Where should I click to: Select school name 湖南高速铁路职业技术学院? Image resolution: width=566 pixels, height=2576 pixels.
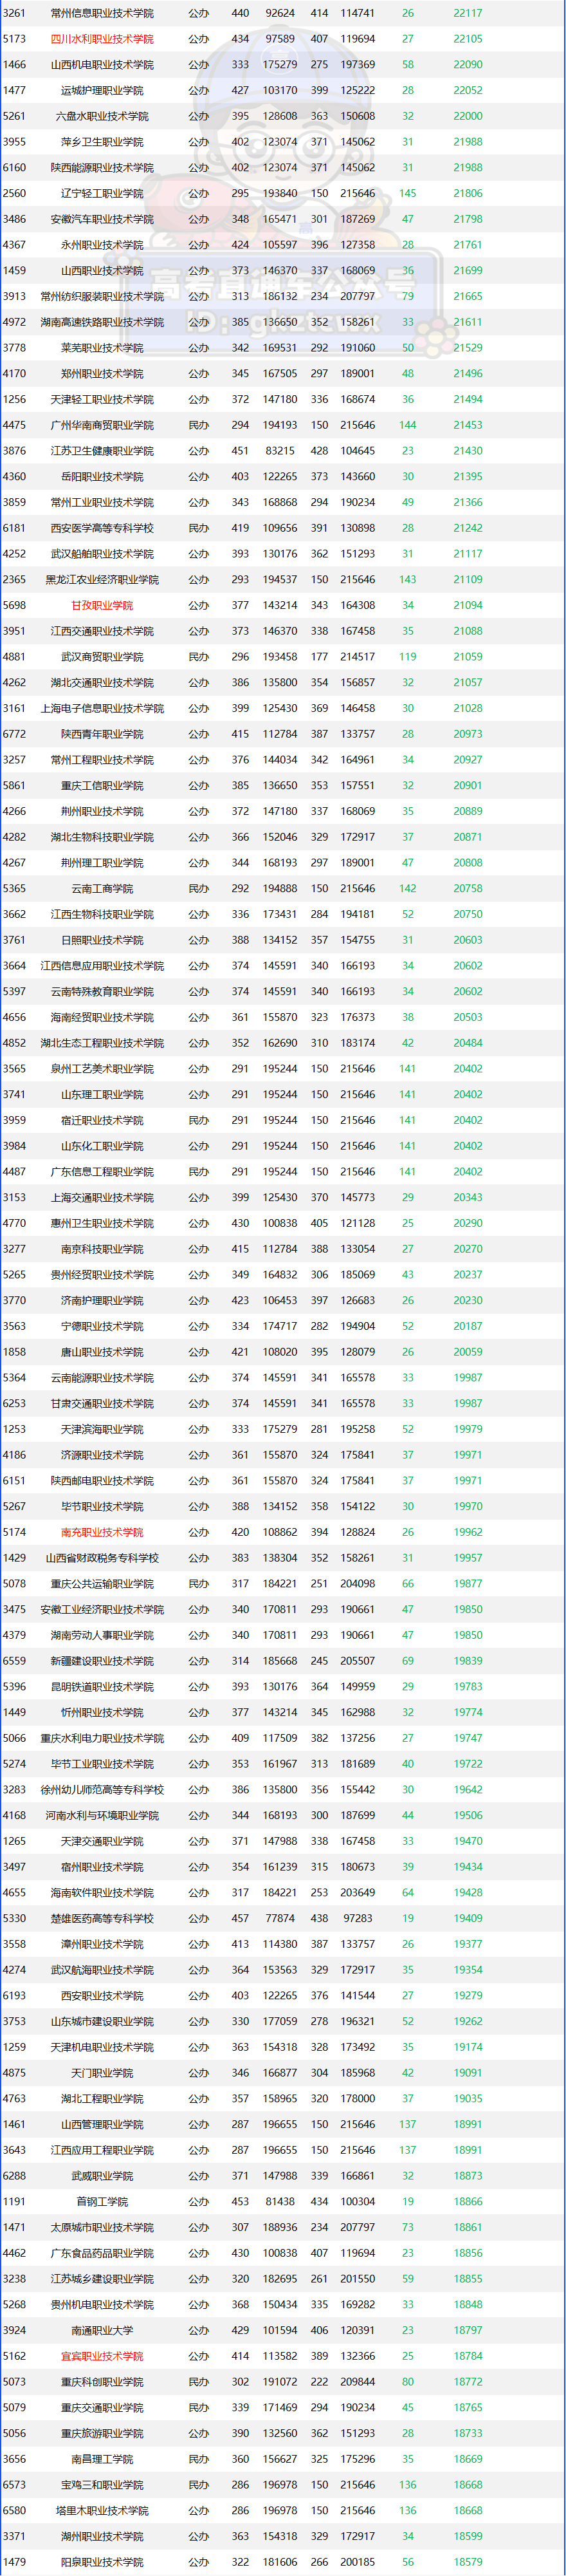coord(102,322)
